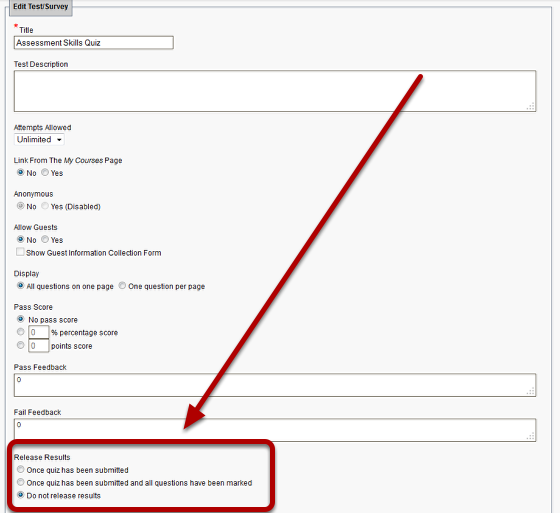
Task: Click the points score number field
Action: pyautogui.click(x=39, y=345)
